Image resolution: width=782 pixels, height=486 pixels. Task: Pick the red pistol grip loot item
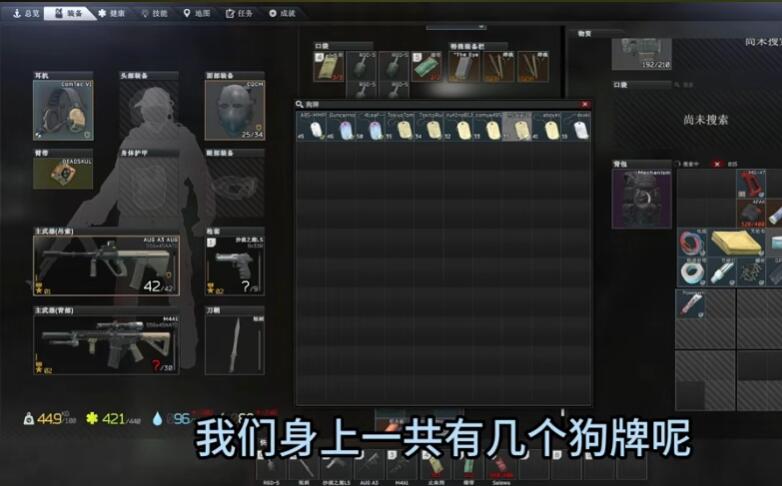tap(751, 184)
